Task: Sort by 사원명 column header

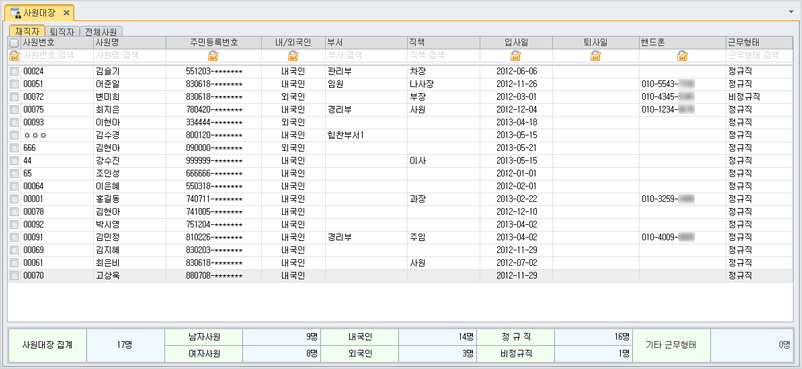Action: click(129, 43)
